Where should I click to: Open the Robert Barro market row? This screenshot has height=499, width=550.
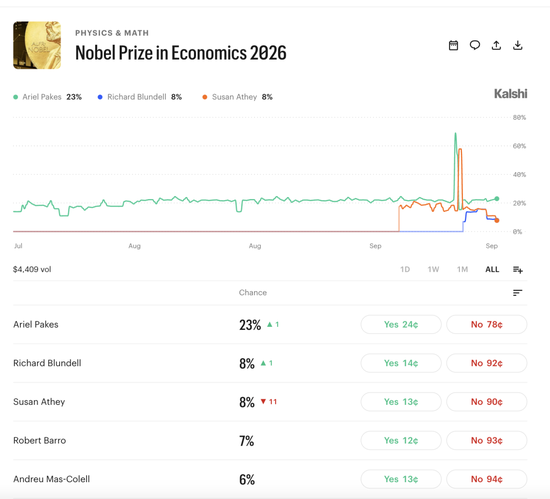[270, 440]
